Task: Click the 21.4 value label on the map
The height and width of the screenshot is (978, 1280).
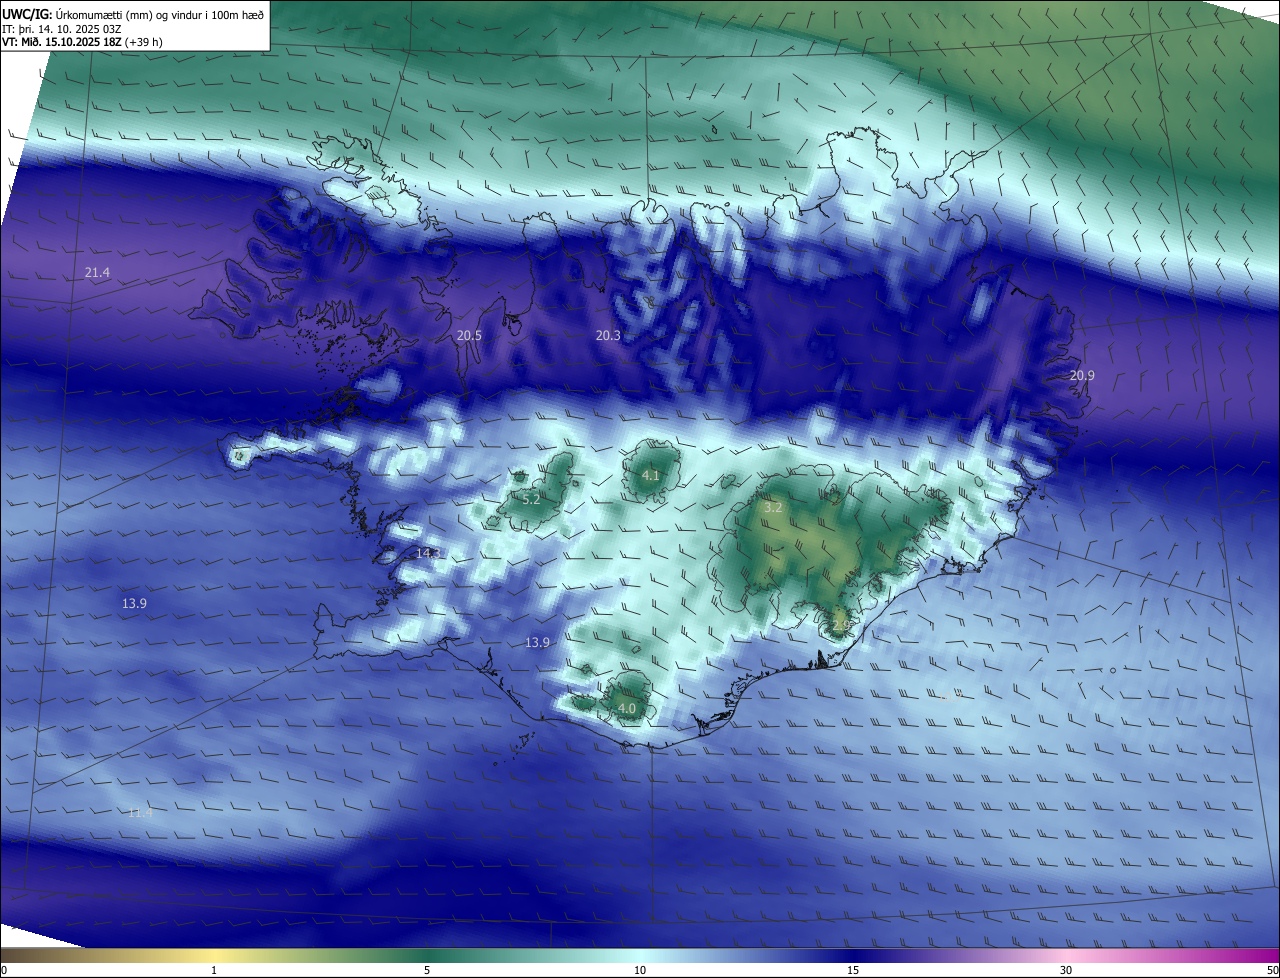Action: click(x=97, y=272)
